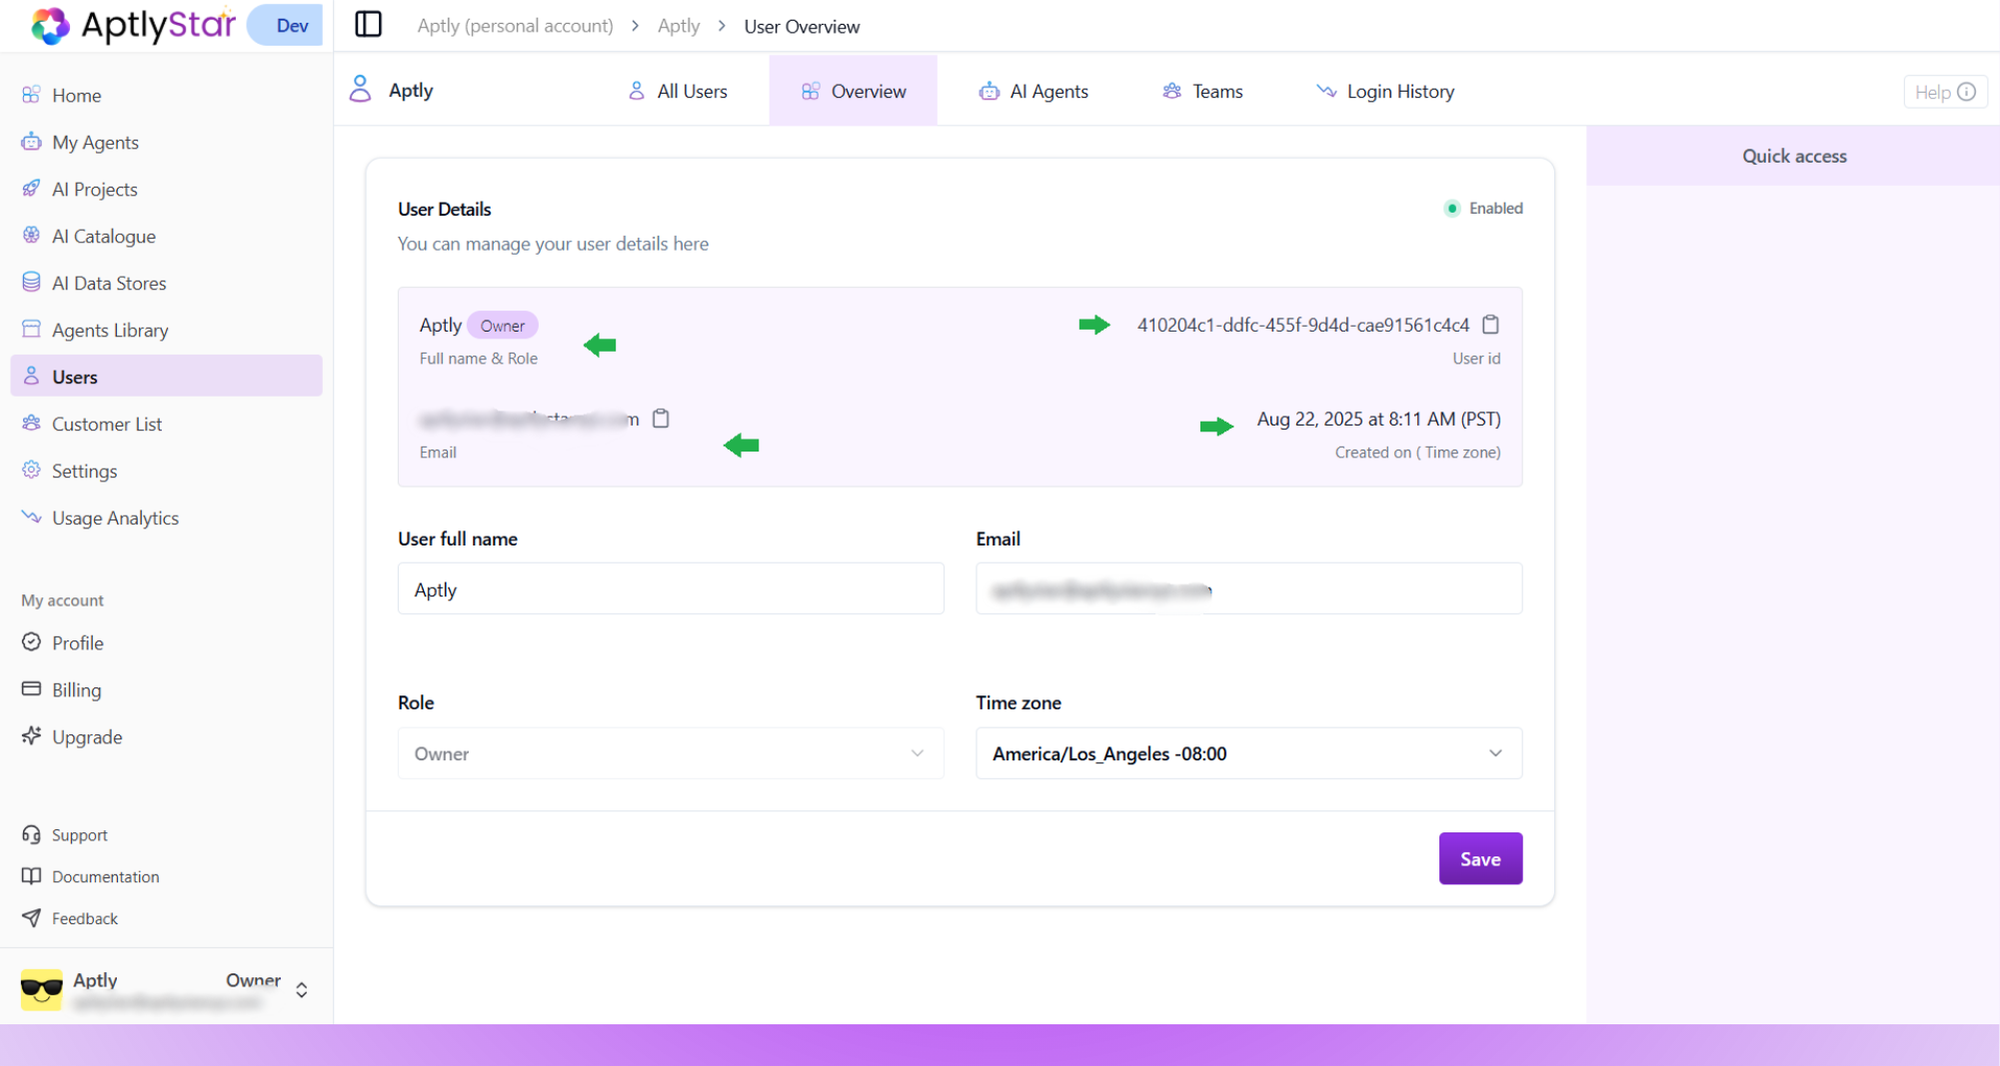Click the User full name input field
The height and width of the screenshot is (1066, 2000).
pyautogui.click(x=670, y=589)
